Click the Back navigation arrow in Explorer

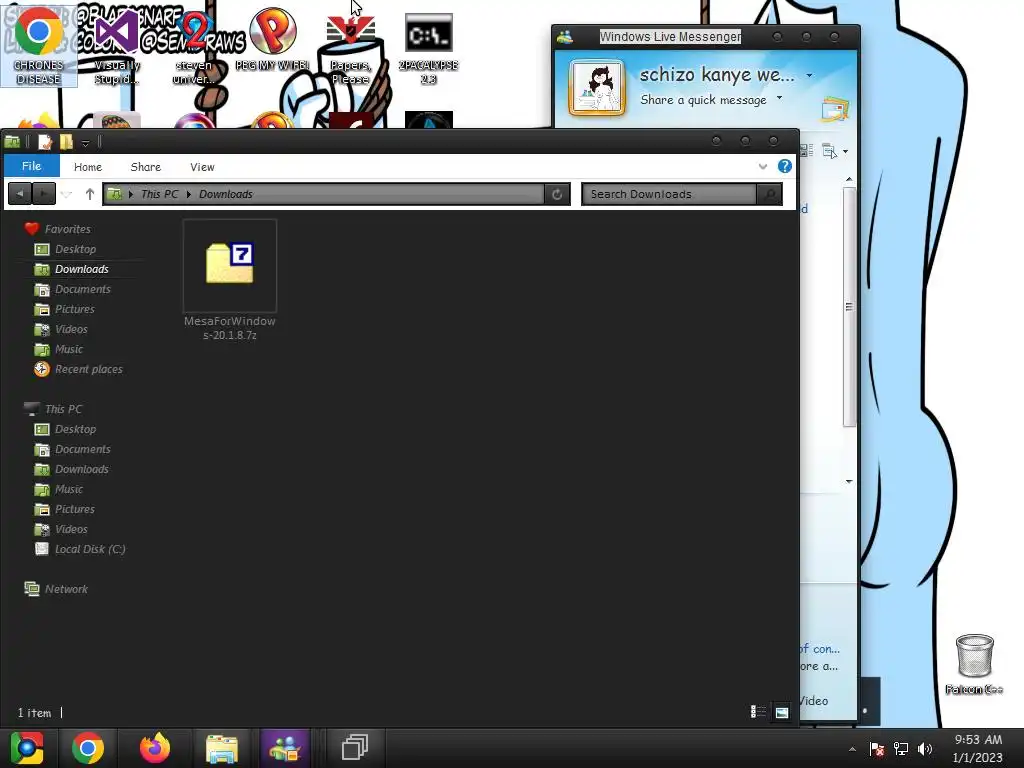click(x=20, y=194)
